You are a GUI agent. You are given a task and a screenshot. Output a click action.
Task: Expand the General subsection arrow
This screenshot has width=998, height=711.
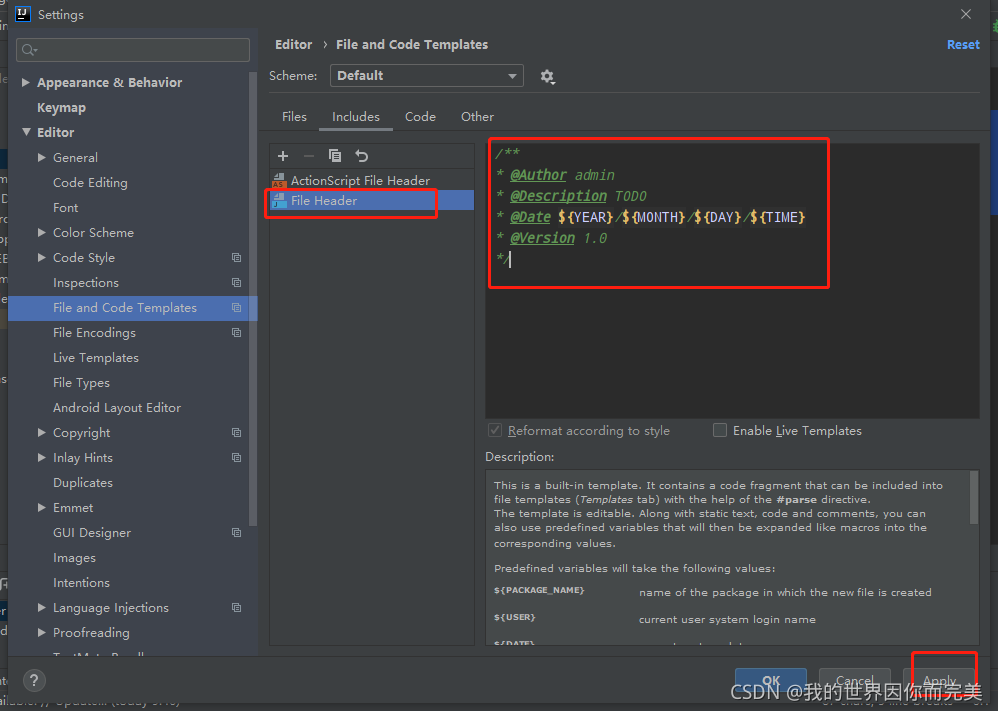41,157
